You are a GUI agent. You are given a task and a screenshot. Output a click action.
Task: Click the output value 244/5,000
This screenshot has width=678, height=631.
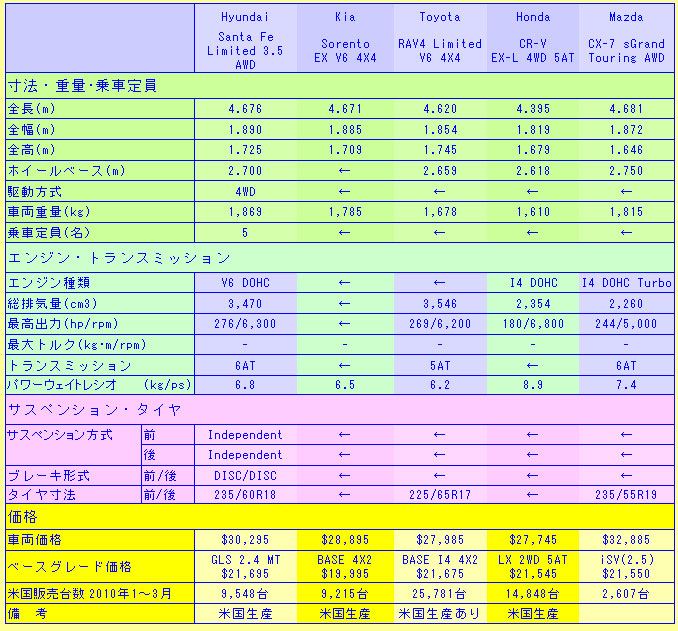pos(626,324)
